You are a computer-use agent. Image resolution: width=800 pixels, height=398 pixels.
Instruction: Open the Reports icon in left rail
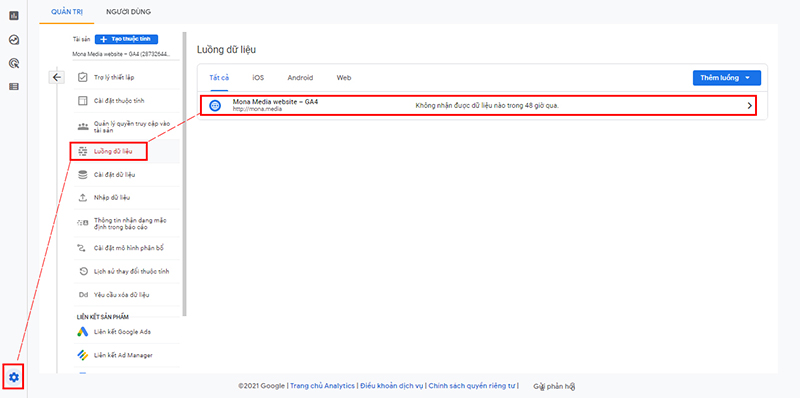pyautogui.click(x=14, y=16)
